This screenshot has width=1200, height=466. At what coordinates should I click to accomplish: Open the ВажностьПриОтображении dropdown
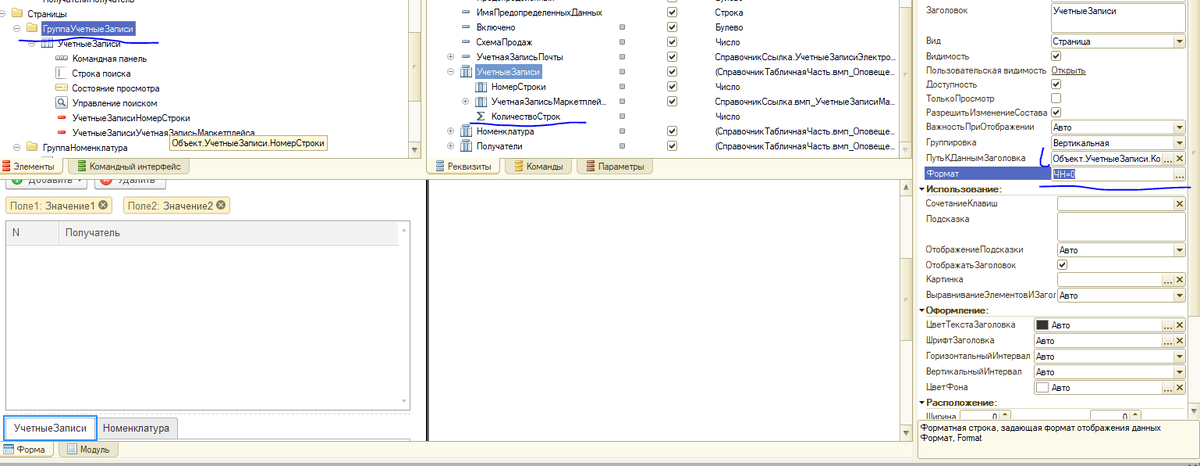pos(1179,128)
